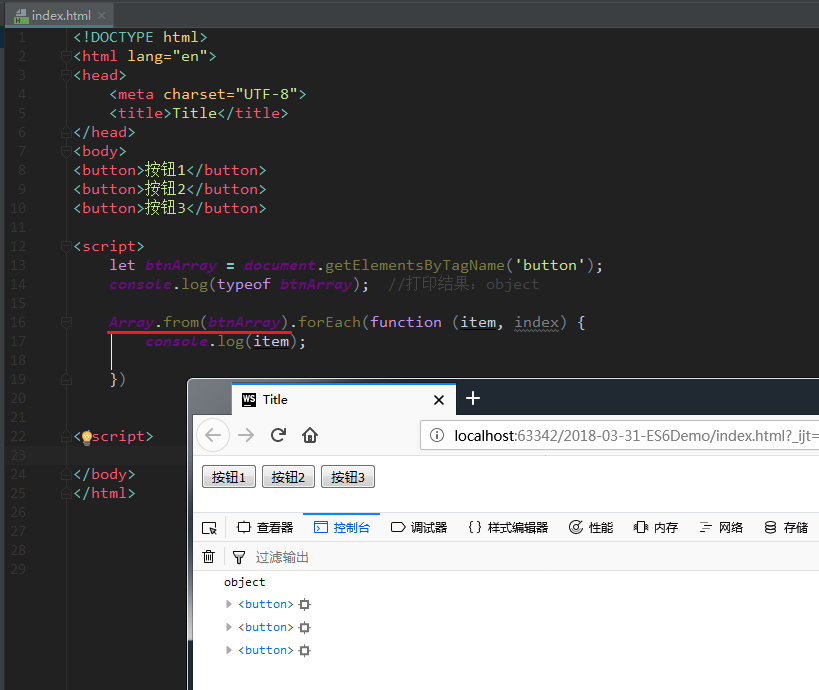The image size is (819, 690).
Task: Click the lightbulb intention icon on line 22
Action: [x=86, y=437]
